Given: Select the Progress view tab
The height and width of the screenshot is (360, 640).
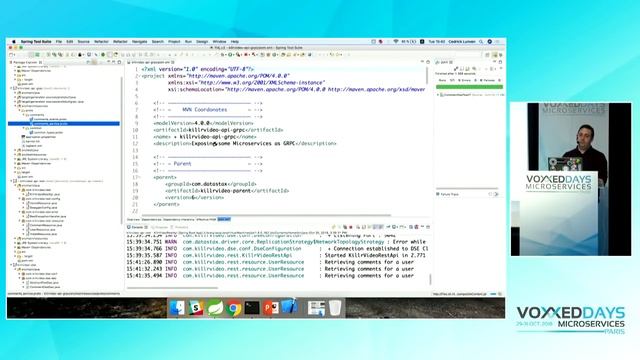Looking at the screenshot, I should point(160,227).
